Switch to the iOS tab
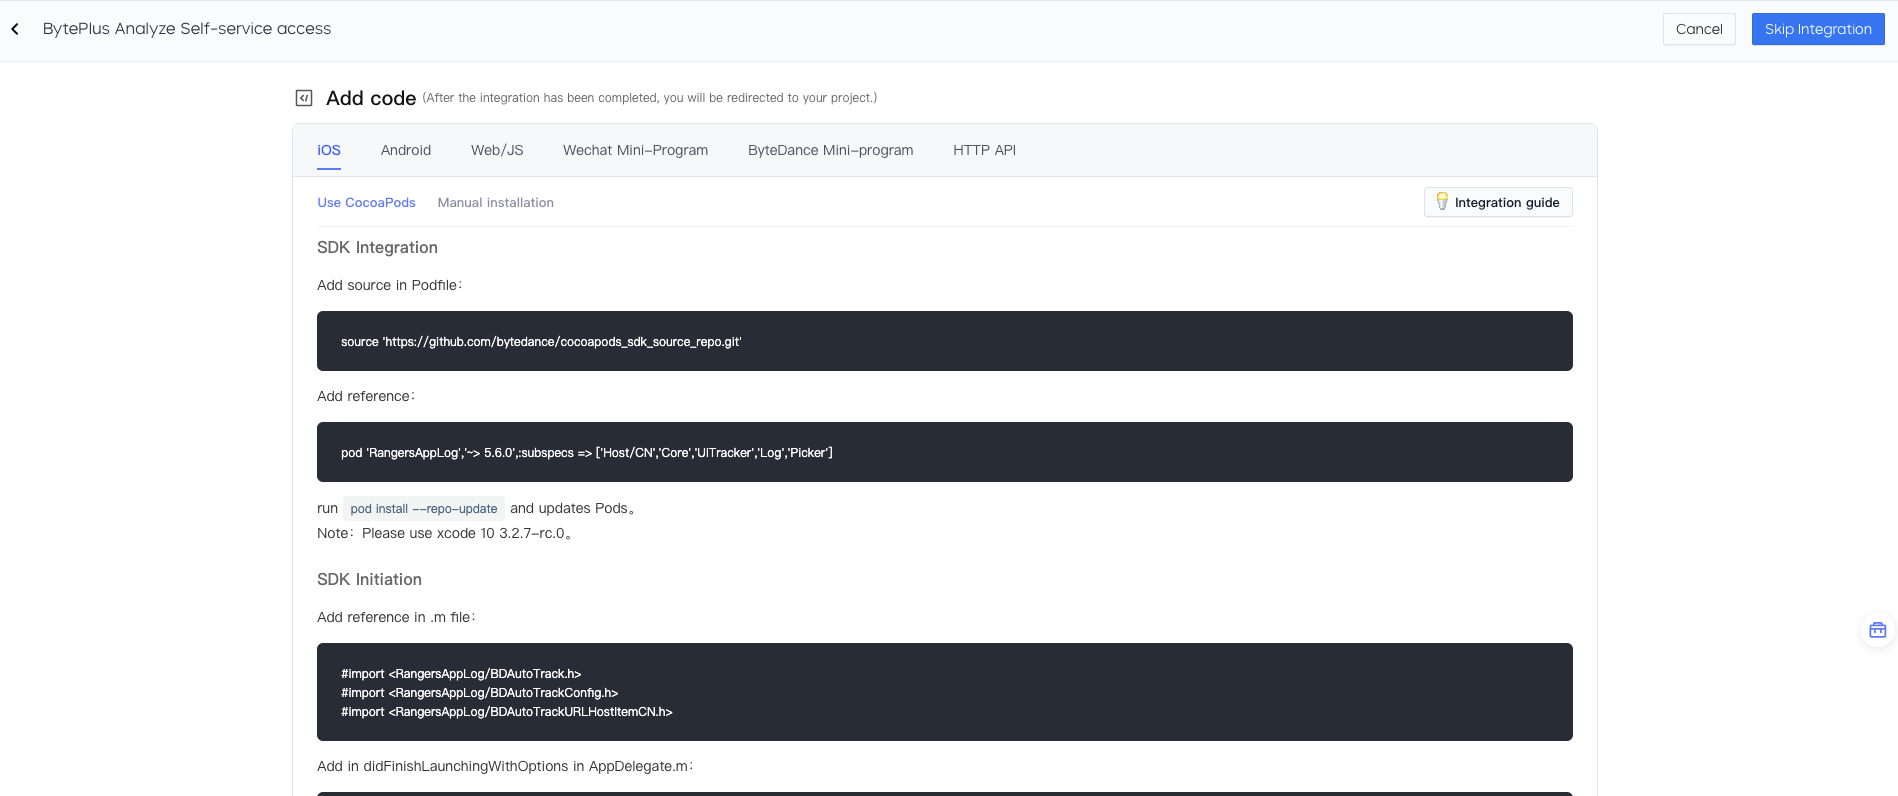This screenshot has width=1898, height=796. (329, 150)
